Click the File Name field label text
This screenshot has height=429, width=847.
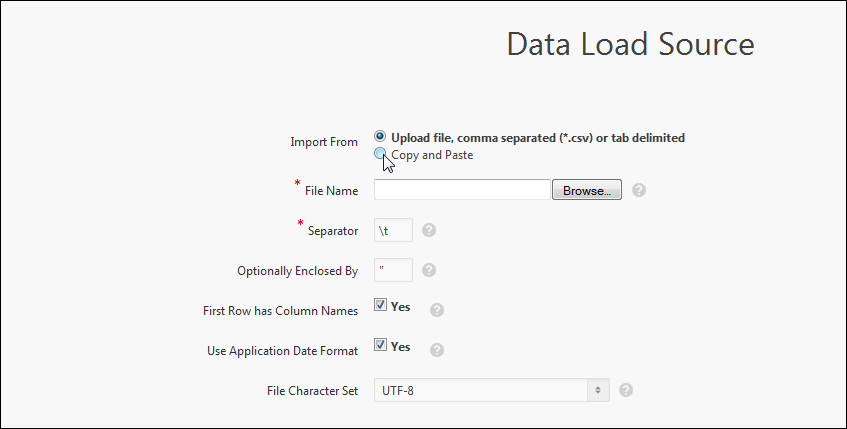[331, 191]
